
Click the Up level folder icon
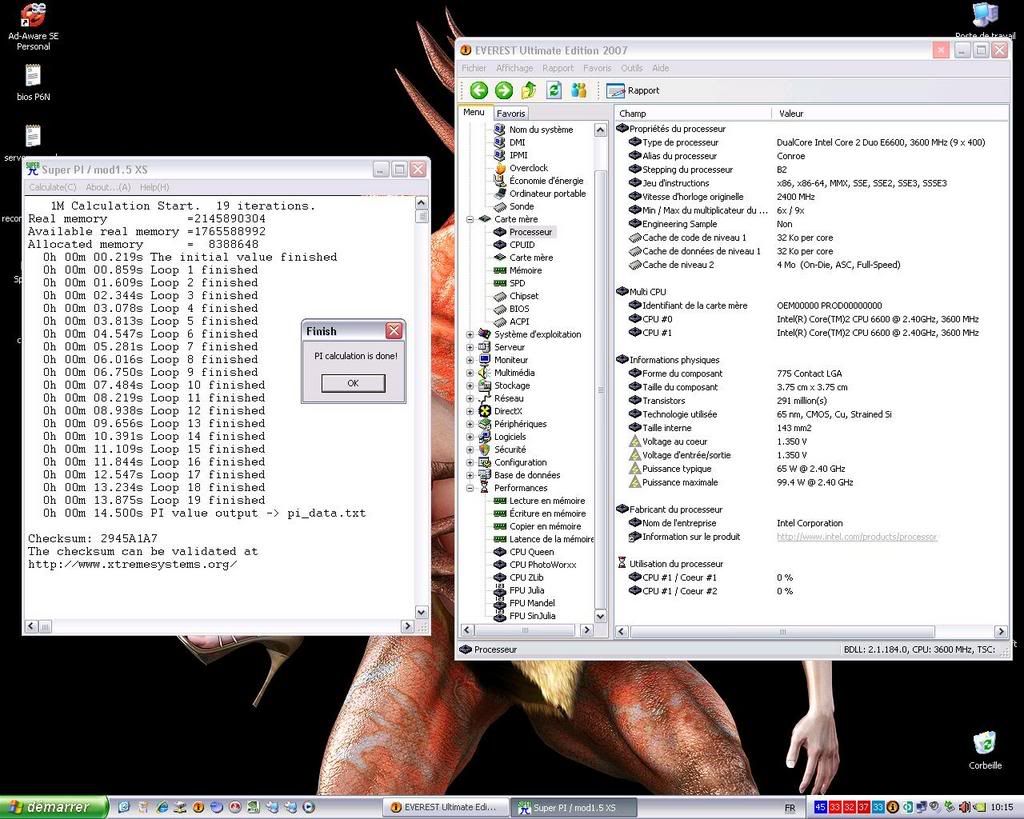pos(529,90)
